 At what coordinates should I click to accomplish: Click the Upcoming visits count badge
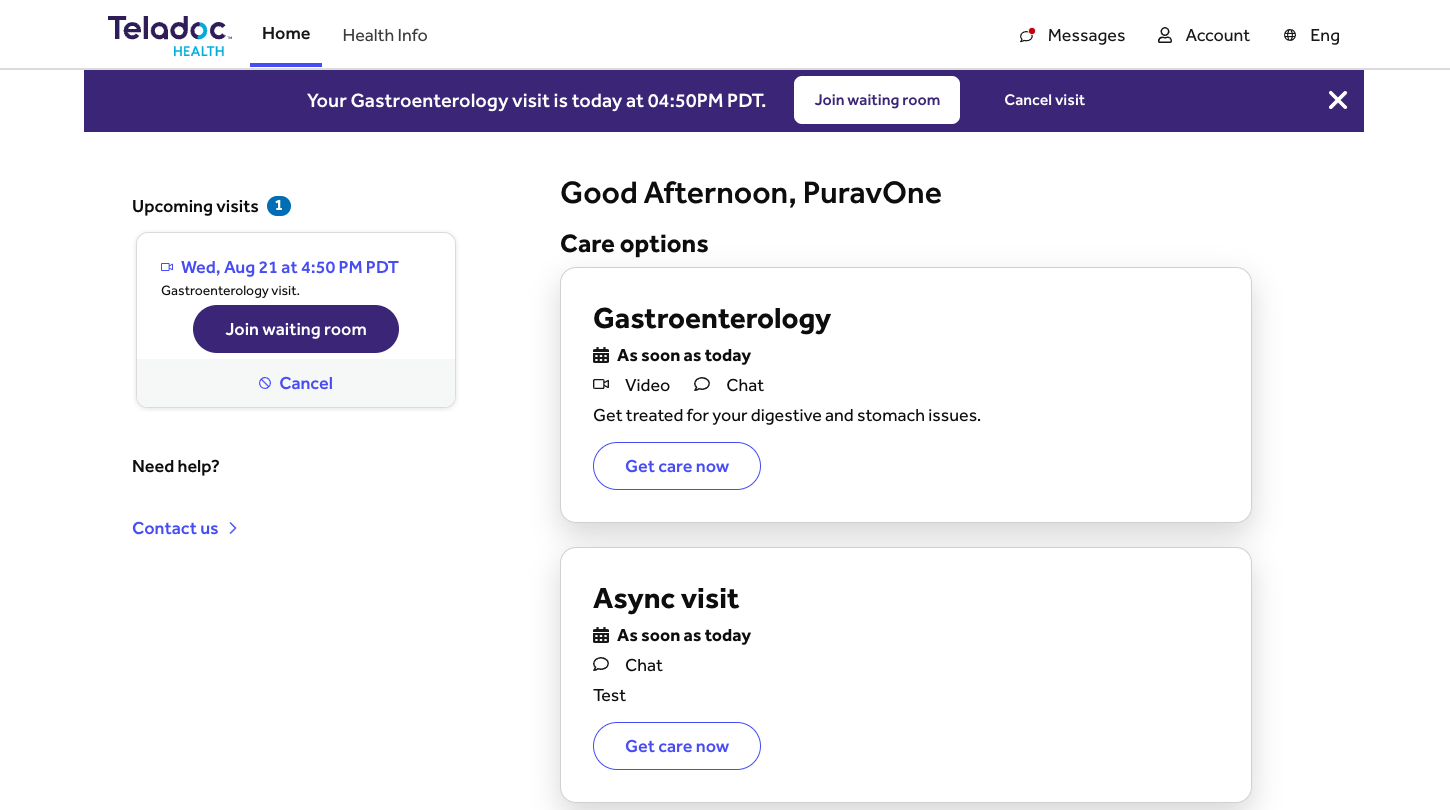tap(279, 206)
